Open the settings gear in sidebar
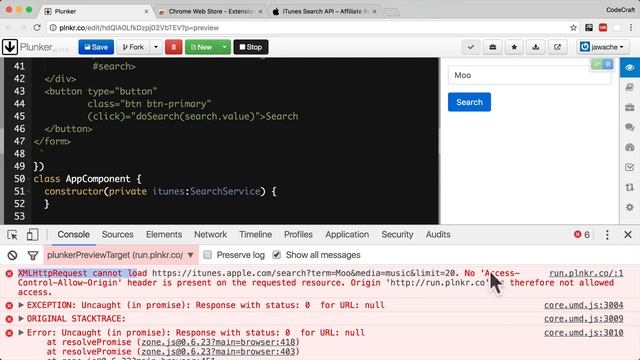Image resolution: width=640 pixels, height=360 pixels. 629,207
